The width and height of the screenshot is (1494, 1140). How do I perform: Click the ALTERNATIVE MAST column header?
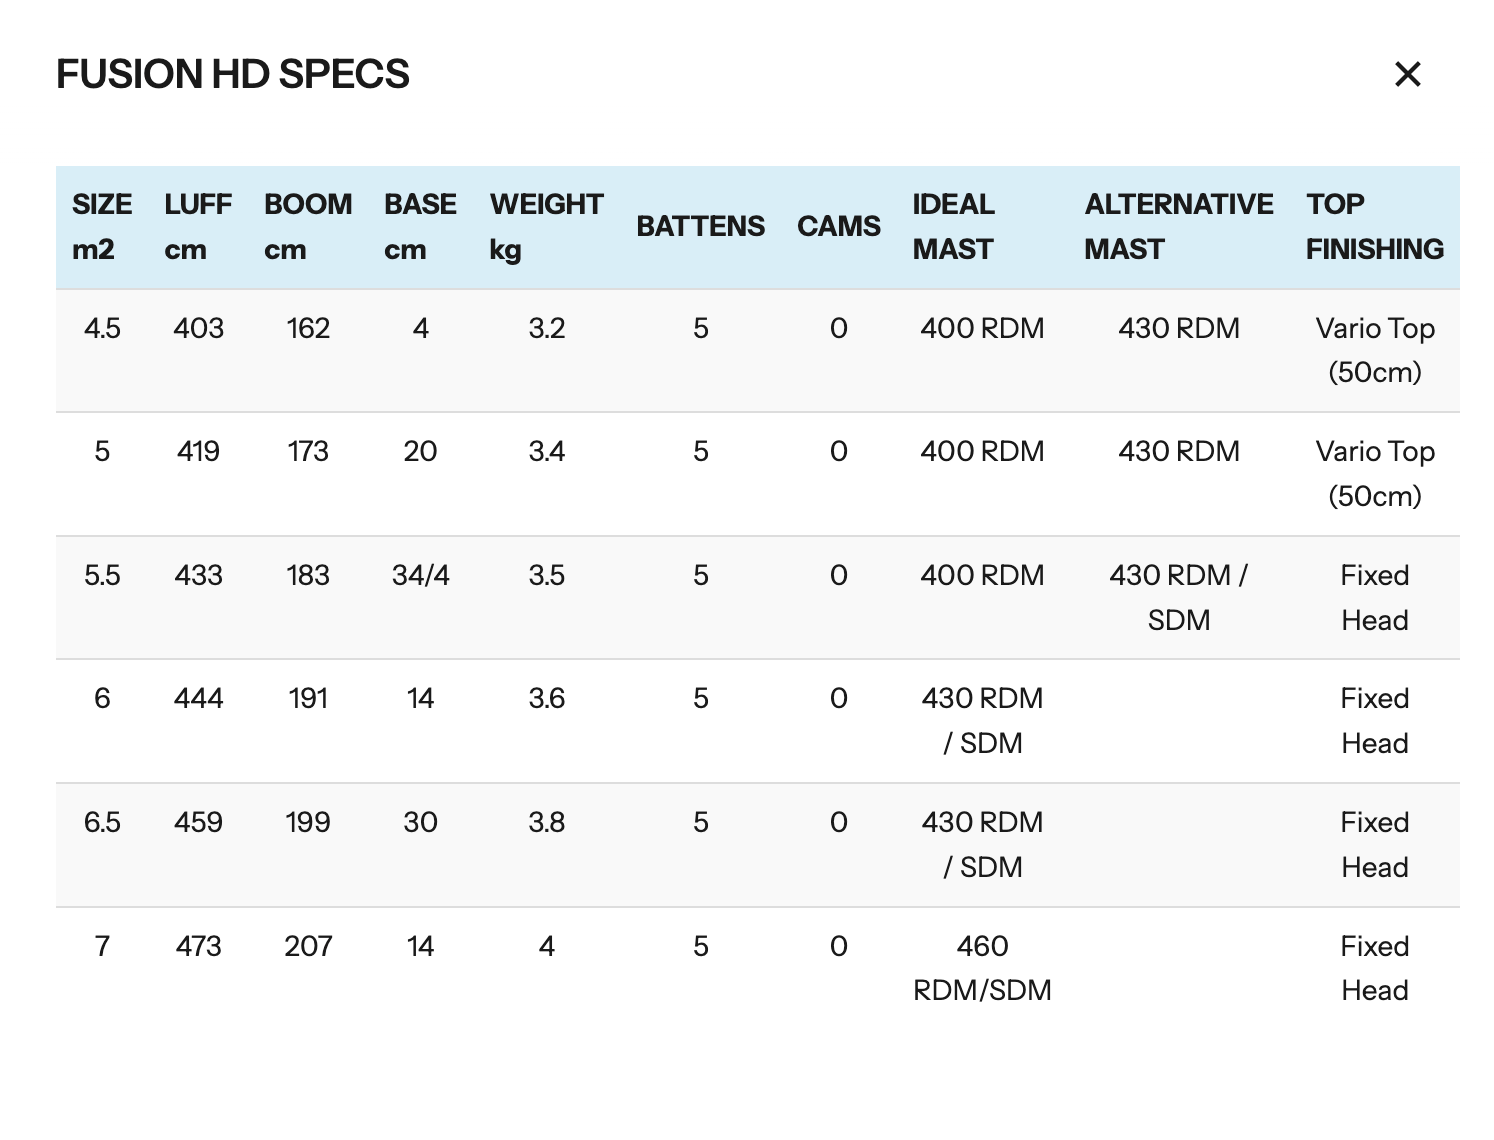click(1178, 227)
